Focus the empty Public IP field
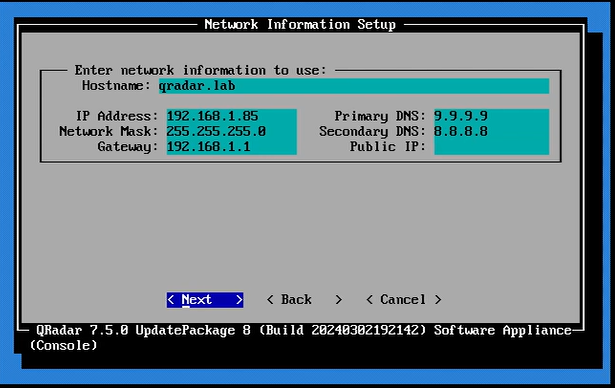 pyautogui.click(x=491, y=147)
